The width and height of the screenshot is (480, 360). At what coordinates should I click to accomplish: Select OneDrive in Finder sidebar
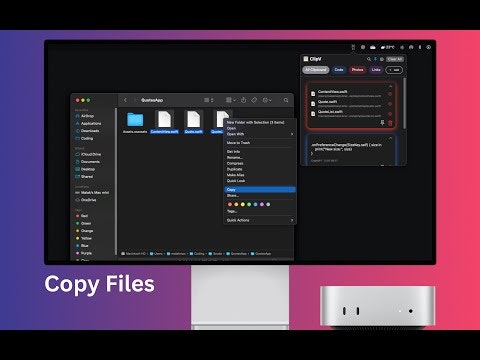click(x=86, y=200)
